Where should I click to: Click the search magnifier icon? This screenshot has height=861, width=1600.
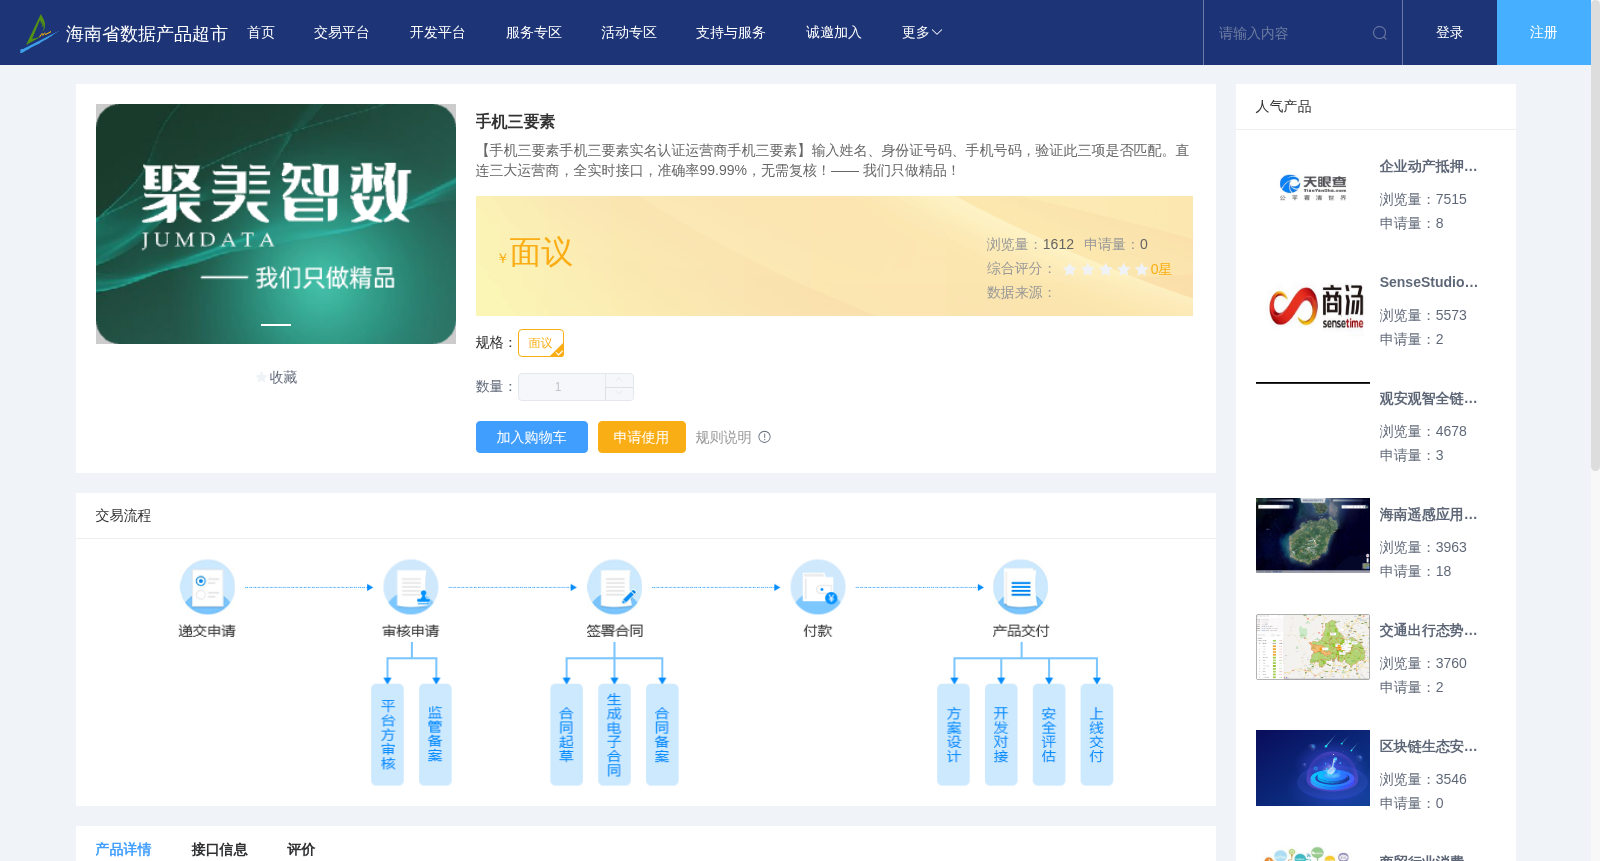click(1380, 33)
